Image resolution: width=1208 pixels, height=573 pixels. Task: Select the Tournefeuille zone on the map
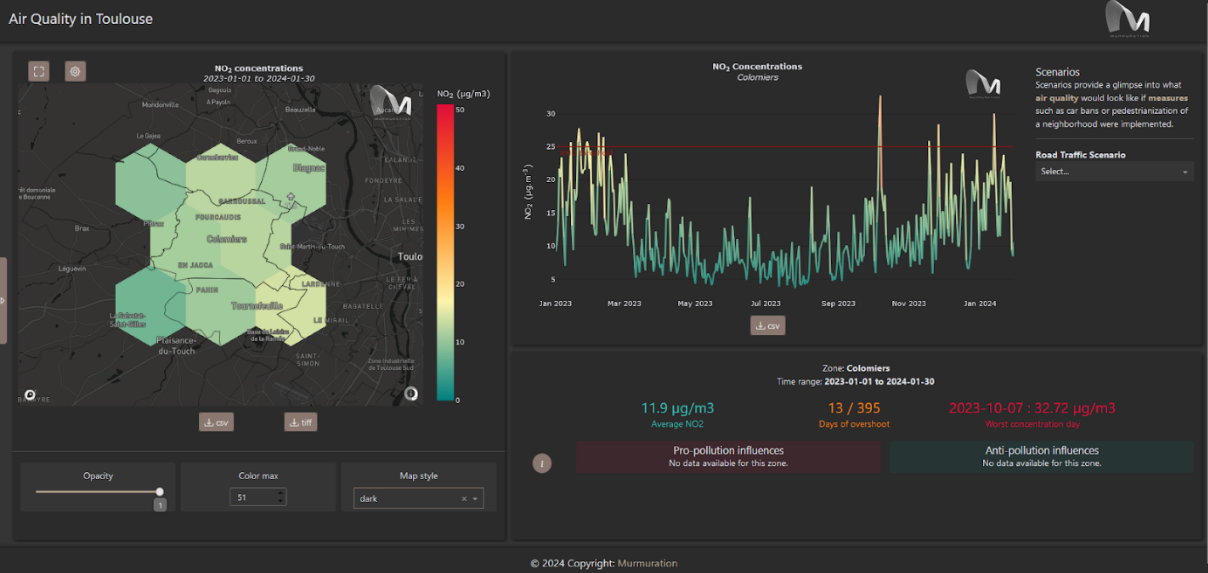point(257,305)
